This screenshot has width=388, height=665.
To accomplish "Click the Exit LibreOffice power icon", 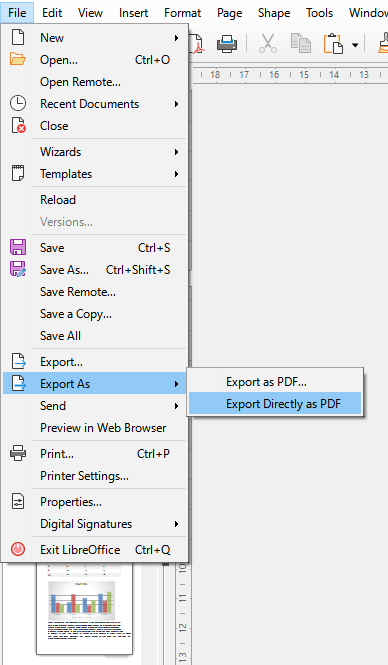I will tap(18, 549).
